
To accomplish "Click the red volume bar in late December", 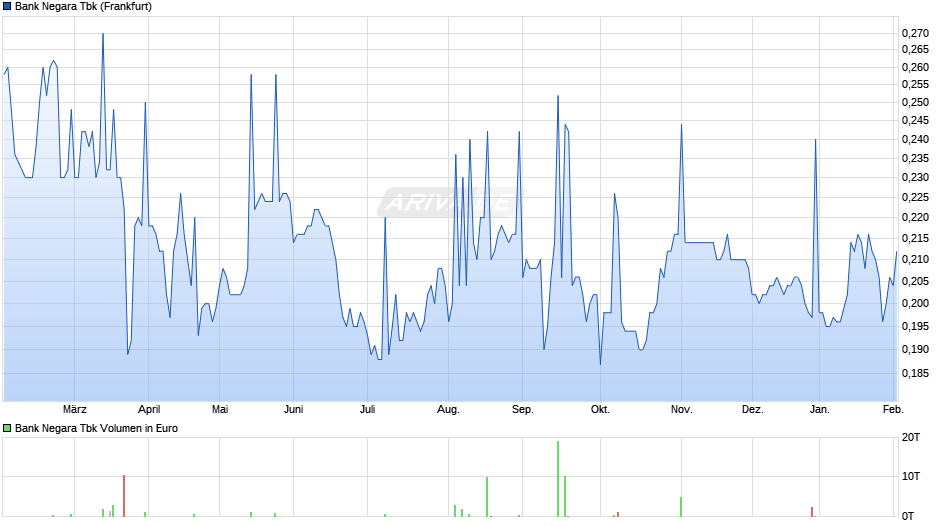I will [812, 512].
